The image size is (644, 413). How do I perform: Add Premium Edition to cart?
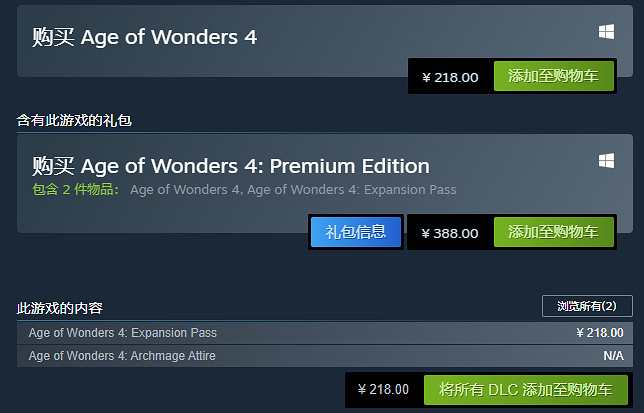click(x=553, y=232)
